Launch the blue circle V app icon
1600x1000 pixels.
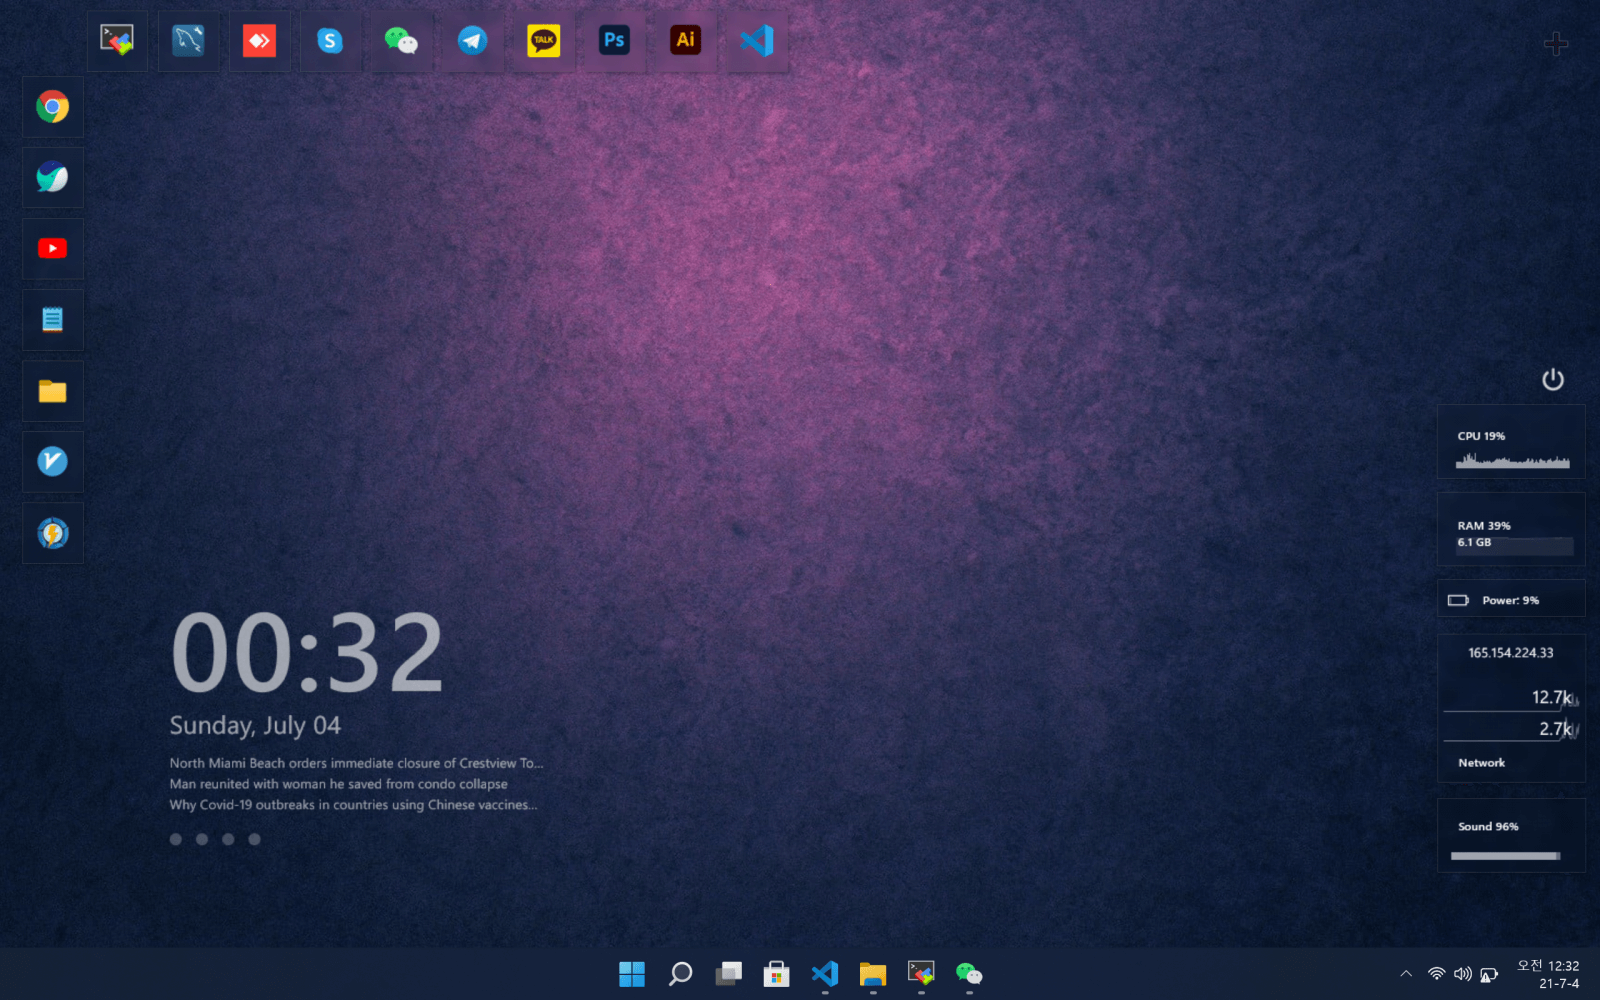point(53,461)
